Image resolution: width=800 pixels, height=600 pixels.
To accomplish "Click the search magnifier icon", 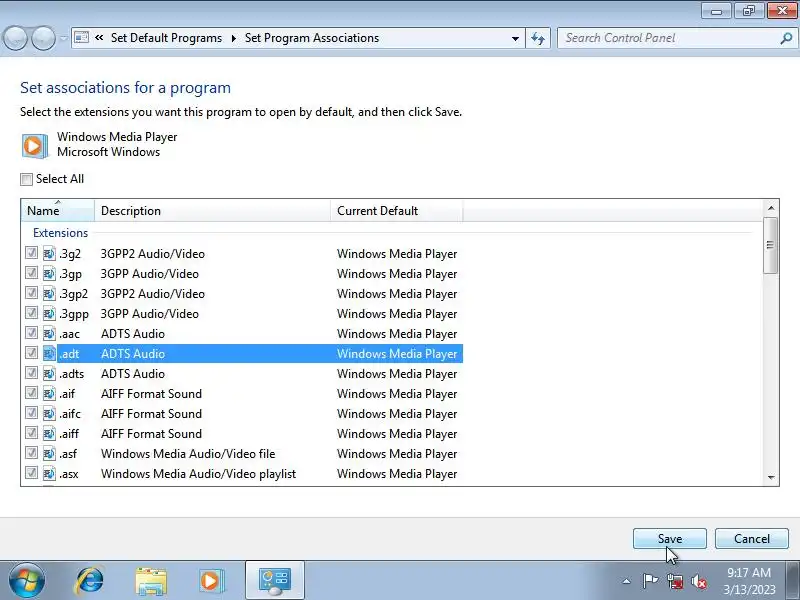I will tap(786, 38).
